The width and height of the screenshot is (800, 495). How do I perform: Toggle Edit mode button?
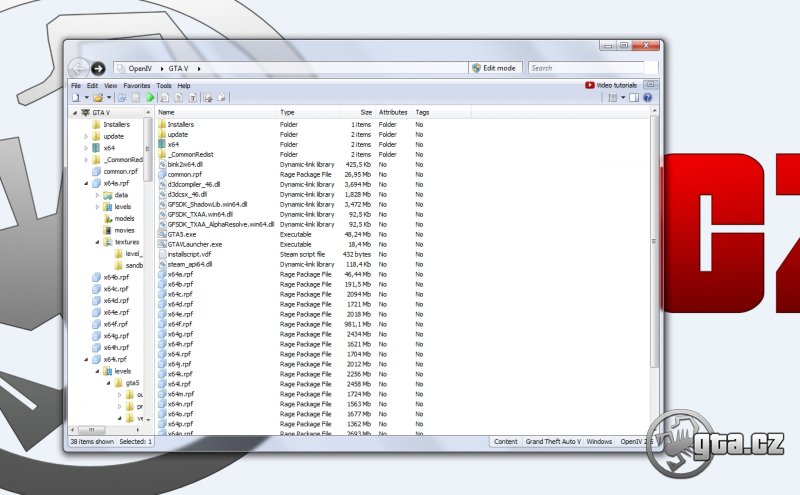495,68
